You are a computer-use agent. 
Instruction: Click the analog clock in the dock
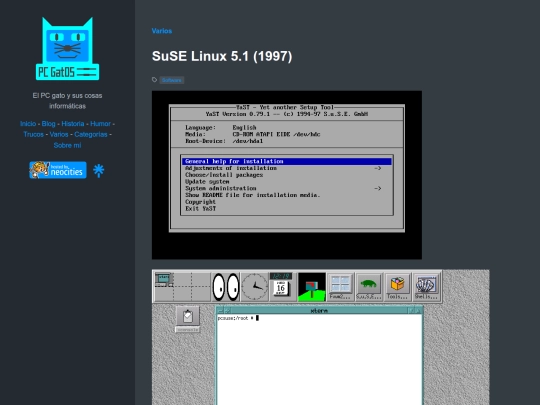coord(255,287)
